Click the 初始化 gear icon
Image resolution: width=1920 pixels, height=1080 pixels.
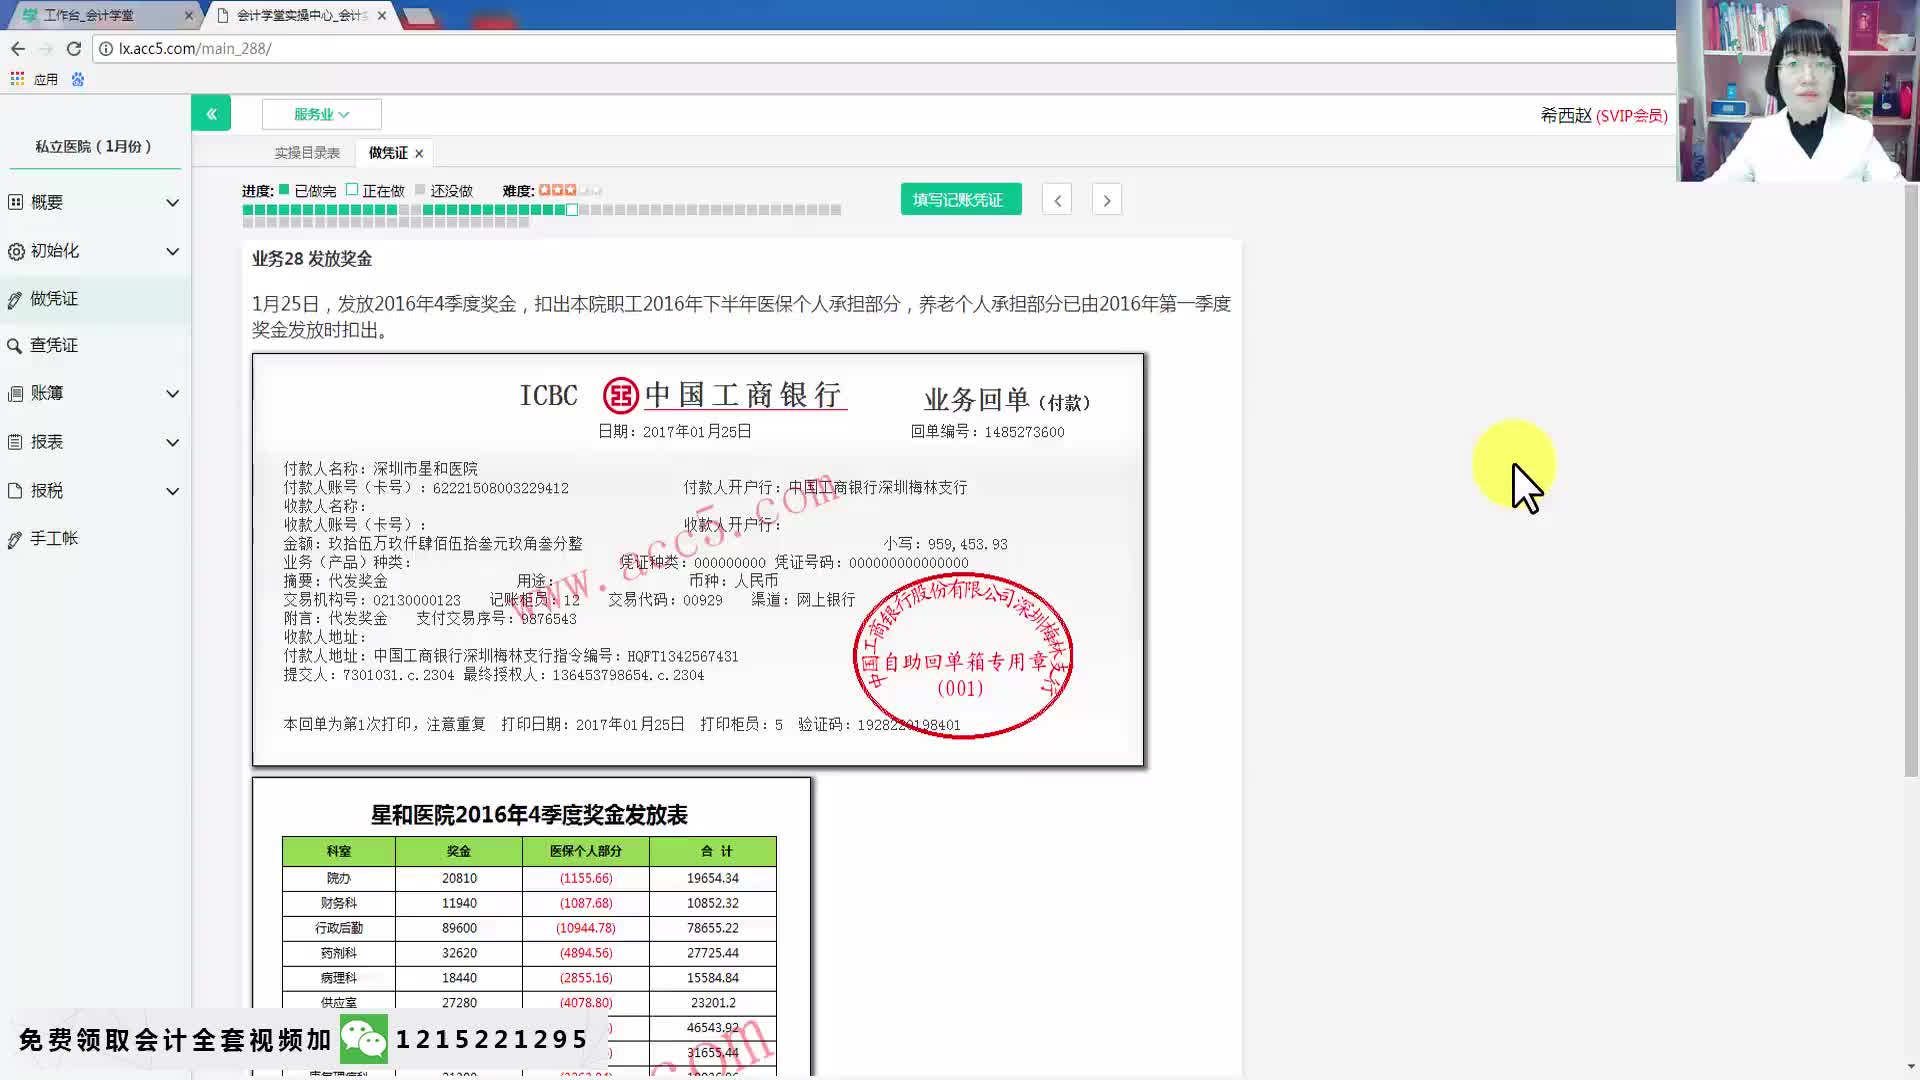coord(15,251)
